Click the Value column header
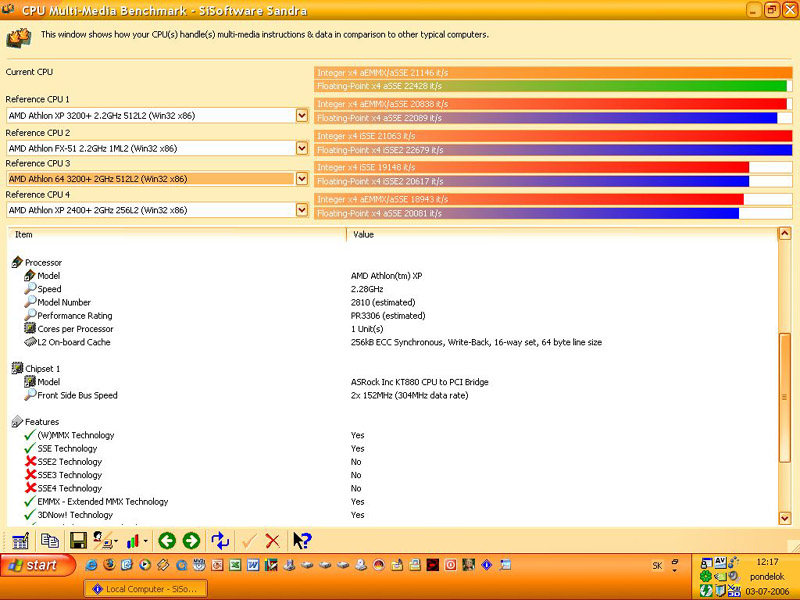Screen dimensions: 800x600 click(562, 235)
